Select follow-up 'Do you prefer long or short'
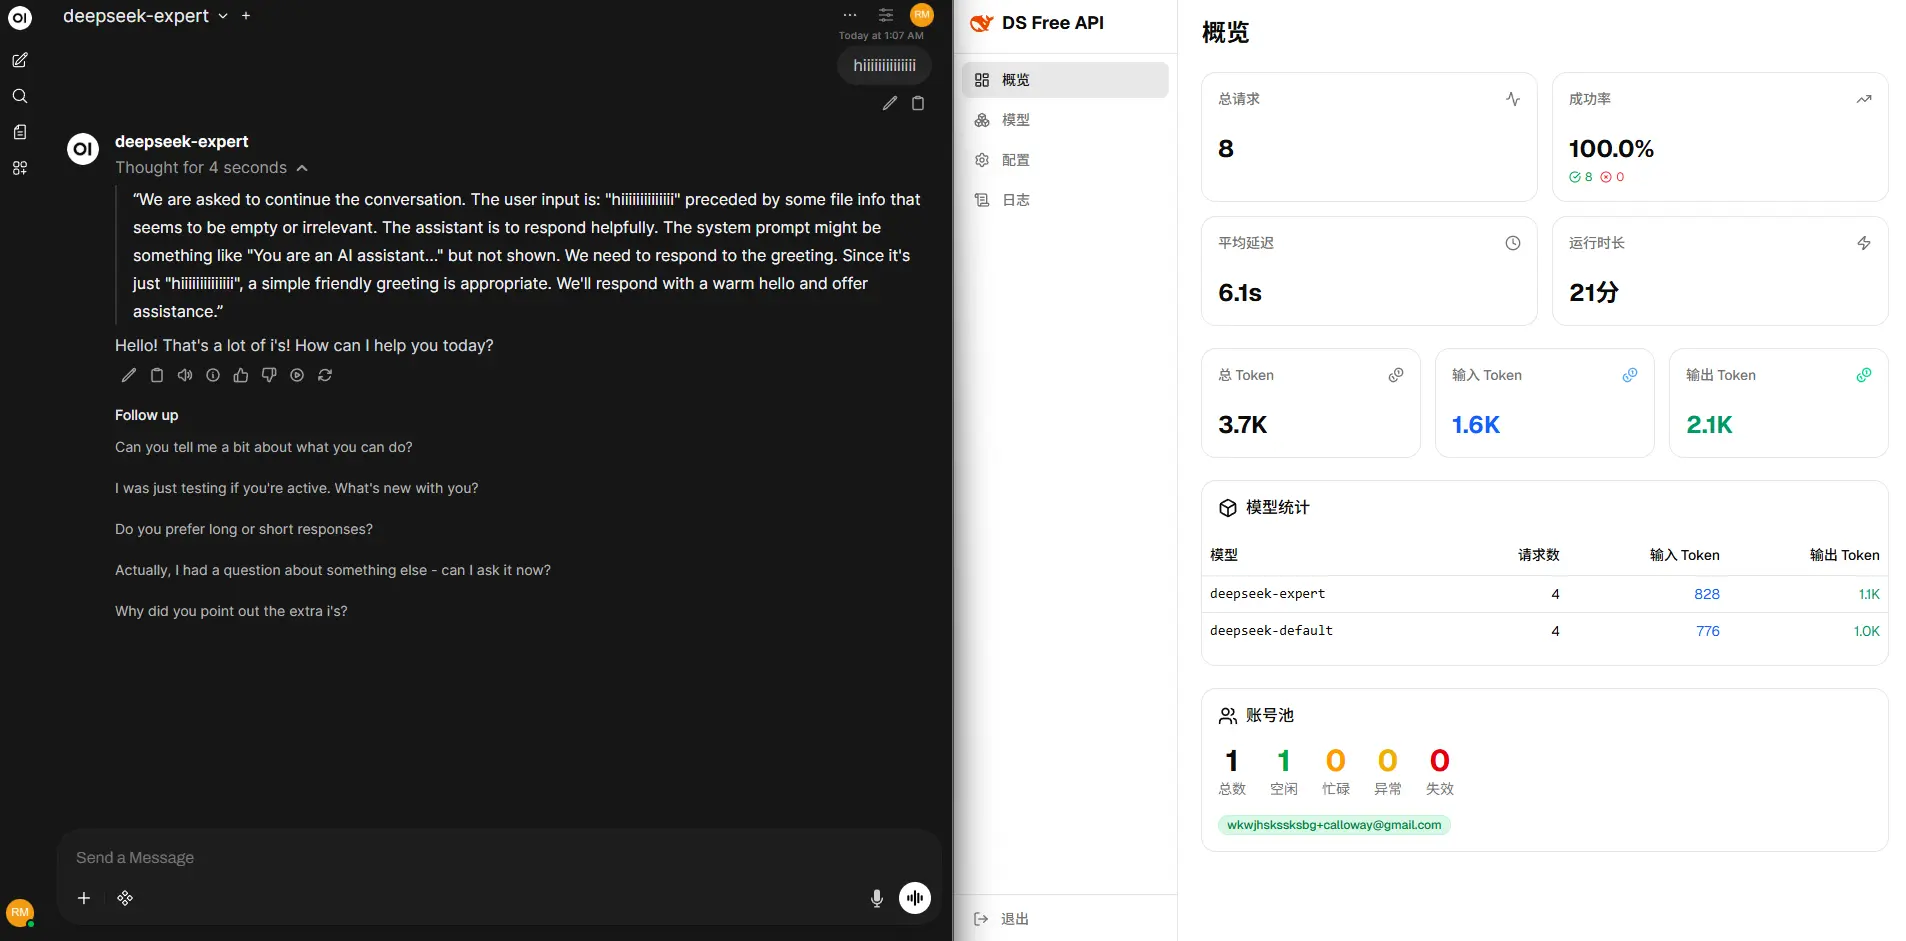Image resolution: width=1906 pixels, height=941 pixels. coord(244,529)
